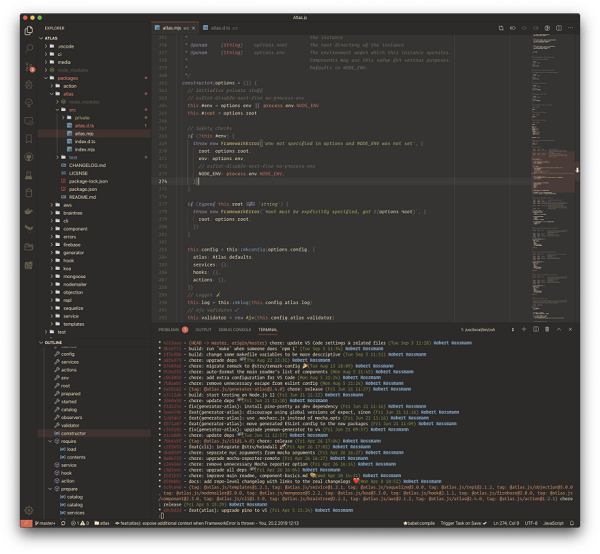Screen dimensions: 600x554
Task: Open the Manage gear icon
Action: pyautogui.click(x=29, y=510)
